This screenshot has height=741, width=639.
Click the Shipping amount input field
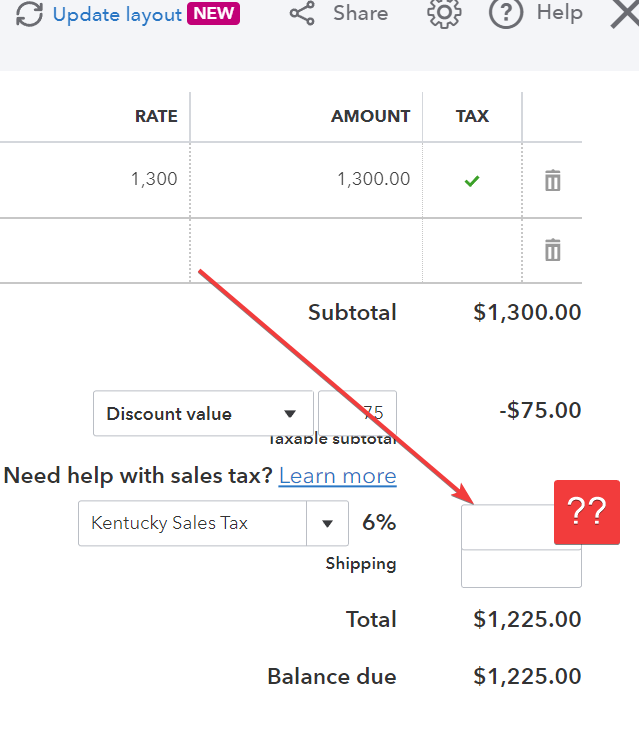pyautogui.click(x=521, y=569)
